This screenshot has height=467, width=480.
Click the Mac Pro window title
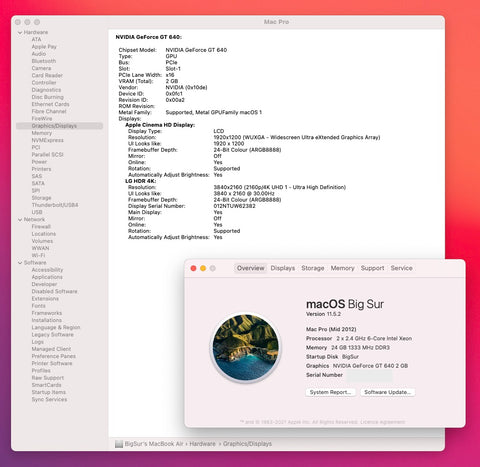pos(276,22)
